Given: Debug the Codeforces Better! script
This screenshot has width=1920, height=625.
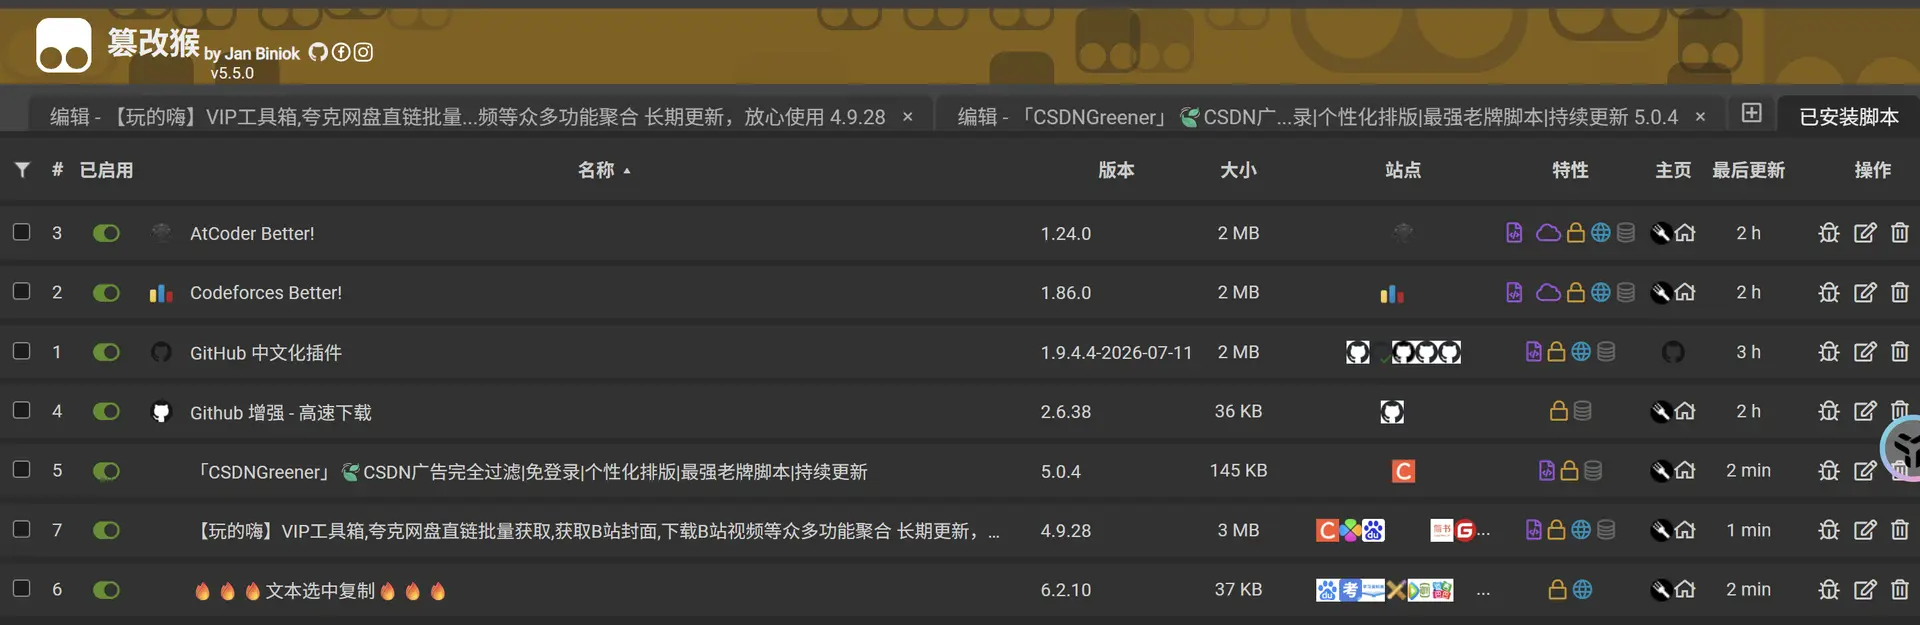Looking at the screenshot, I should (1829, 292).
